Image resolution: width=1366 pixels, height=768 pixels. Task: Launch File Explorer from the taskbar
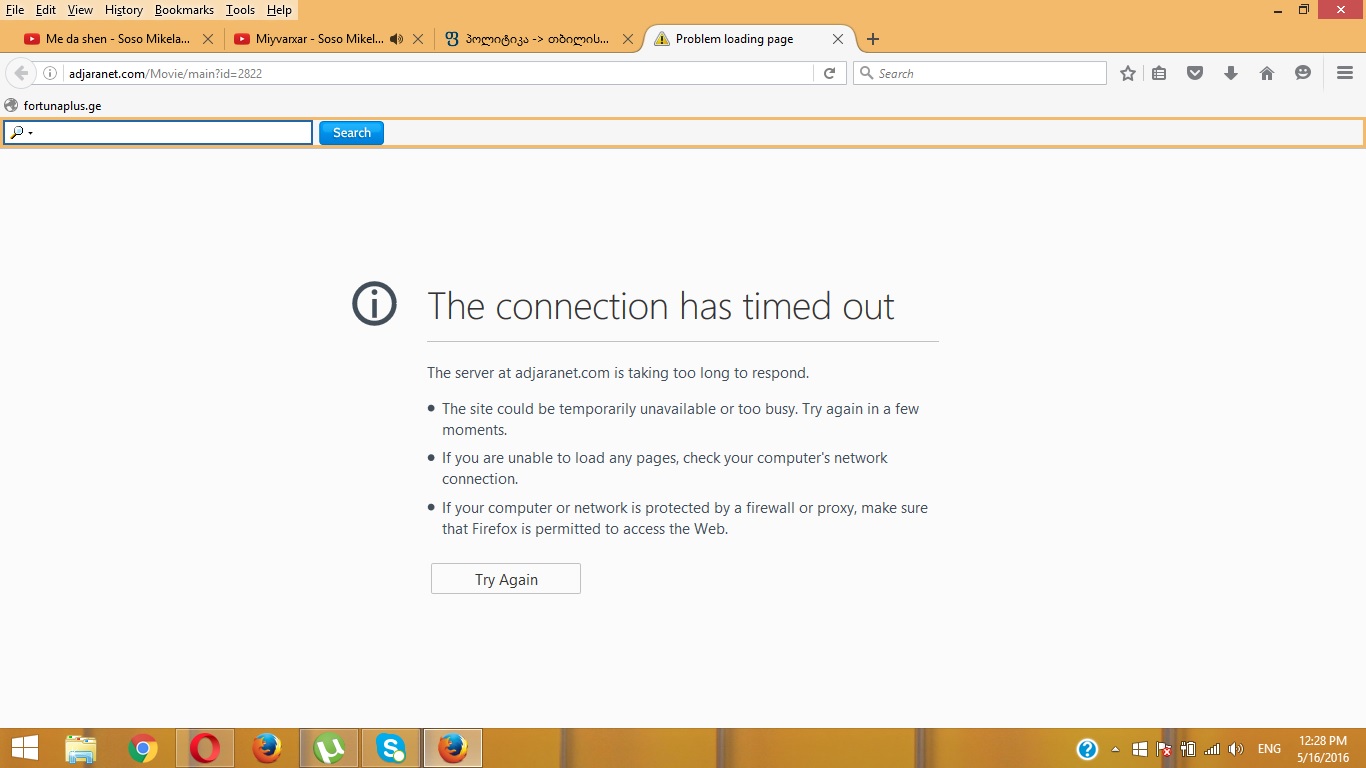[x=81, y=748]
